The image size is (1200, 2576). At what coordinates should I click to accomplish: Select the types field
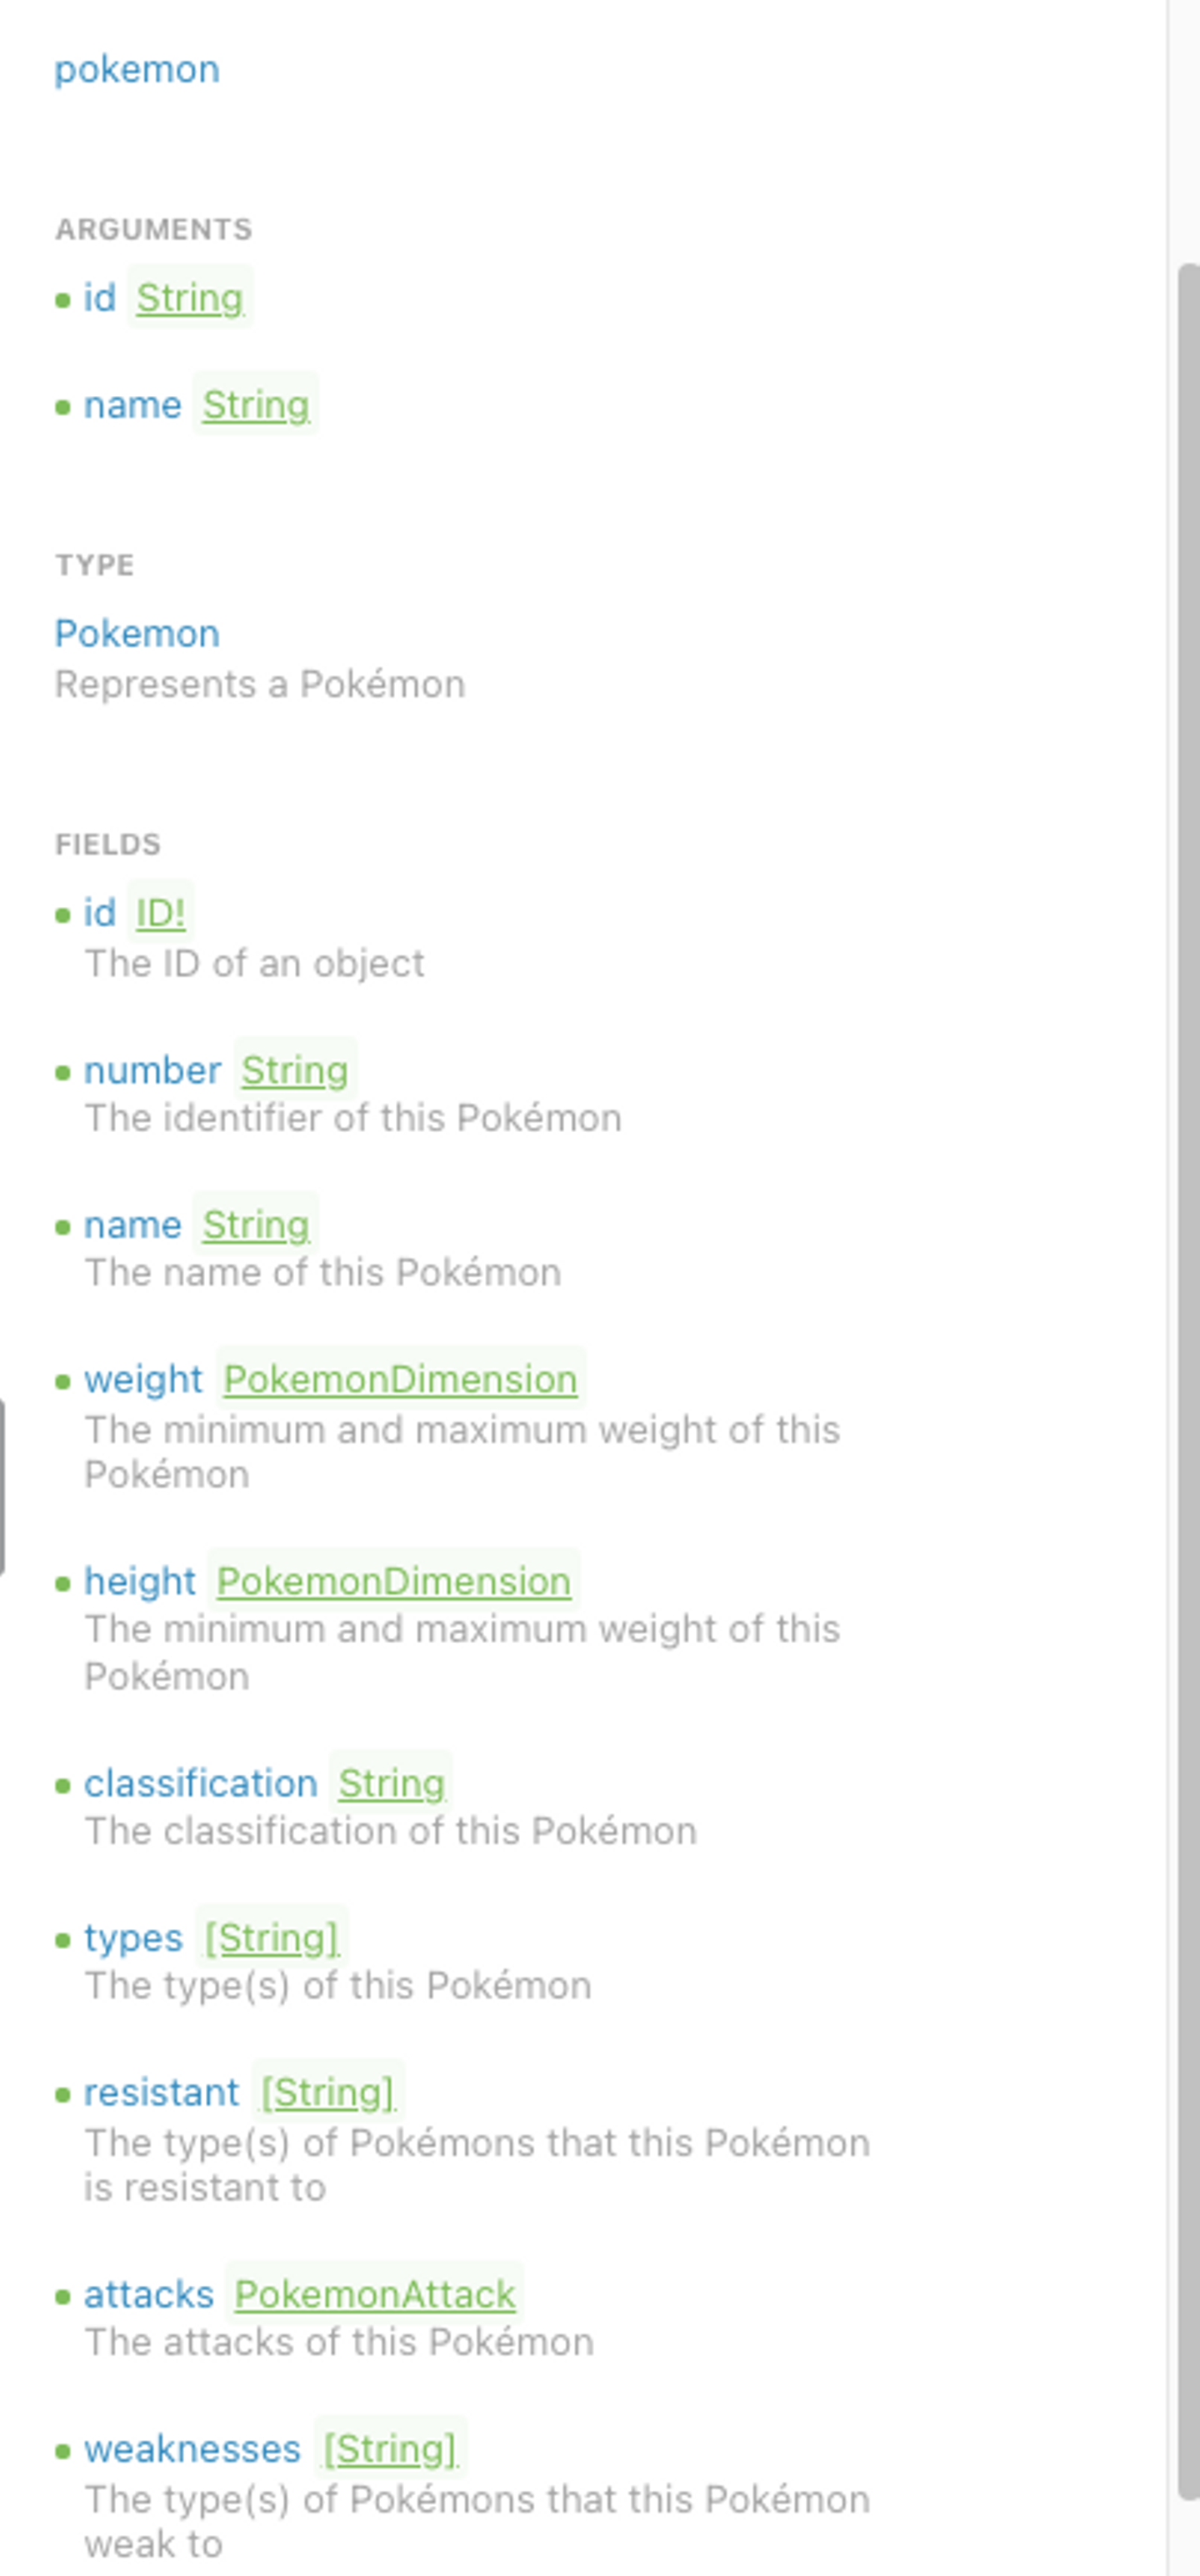pyautogui.click(x=133, y=1938)
